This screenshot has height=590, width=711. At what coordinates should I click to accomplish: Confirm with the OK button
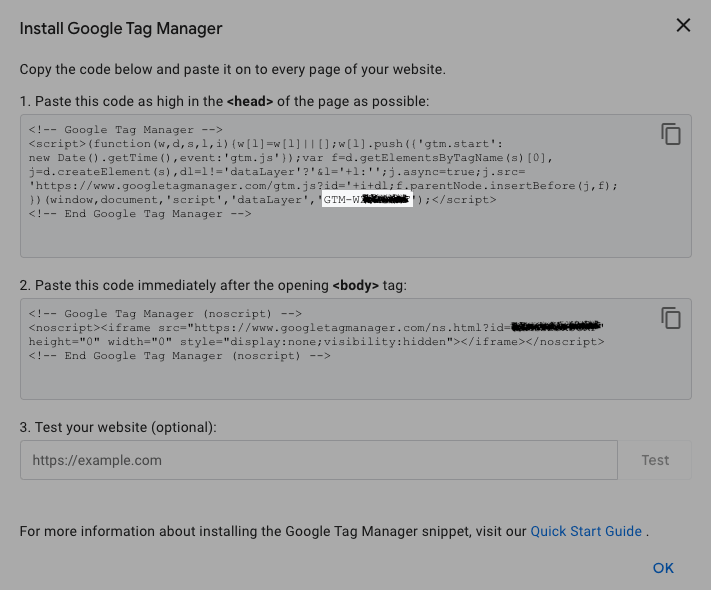point(663,568)
